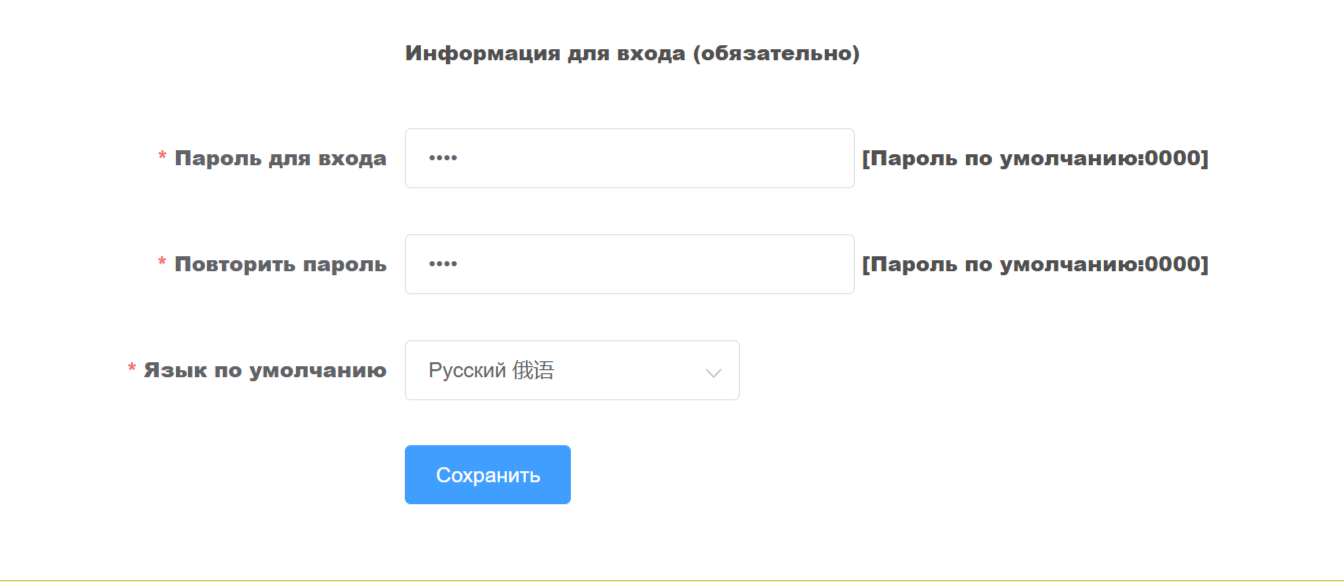Click the red asterisk beside Пароль для входа
Screen dimensions: 1344x588
click(x=162, y=158)
